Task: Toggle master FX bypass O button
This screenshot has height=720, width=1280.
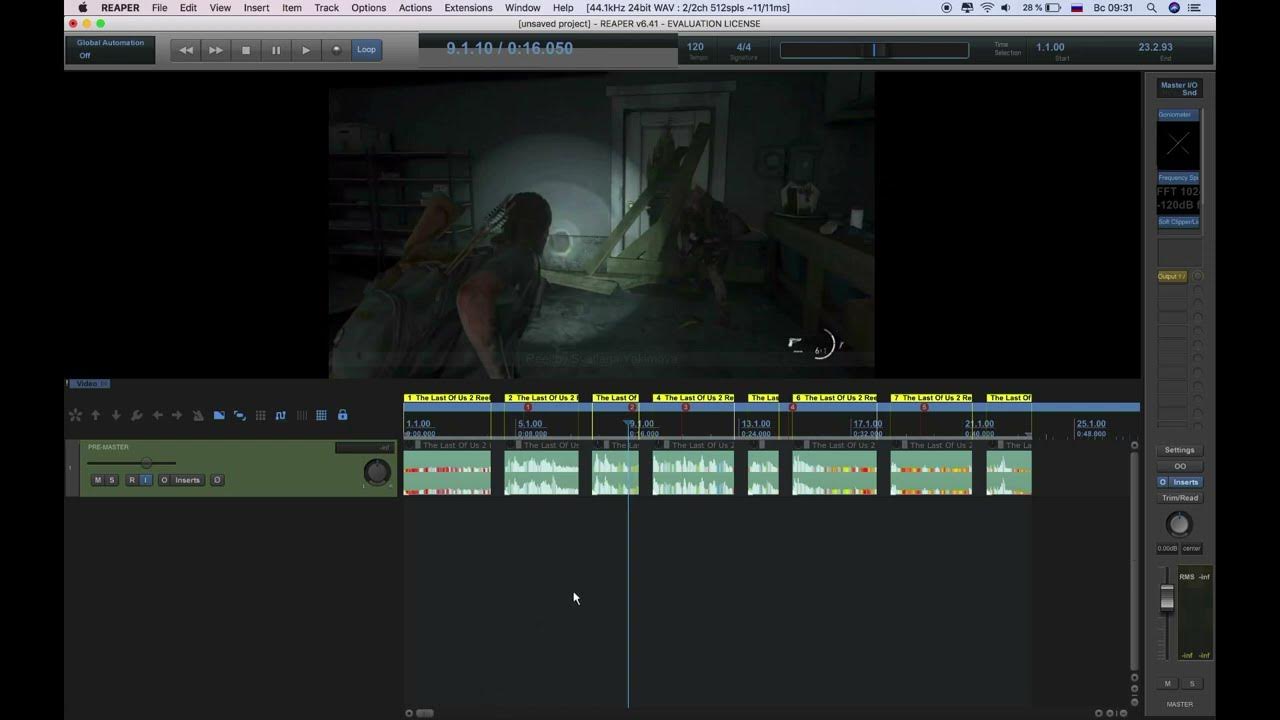Action: tap(1162, 482)
